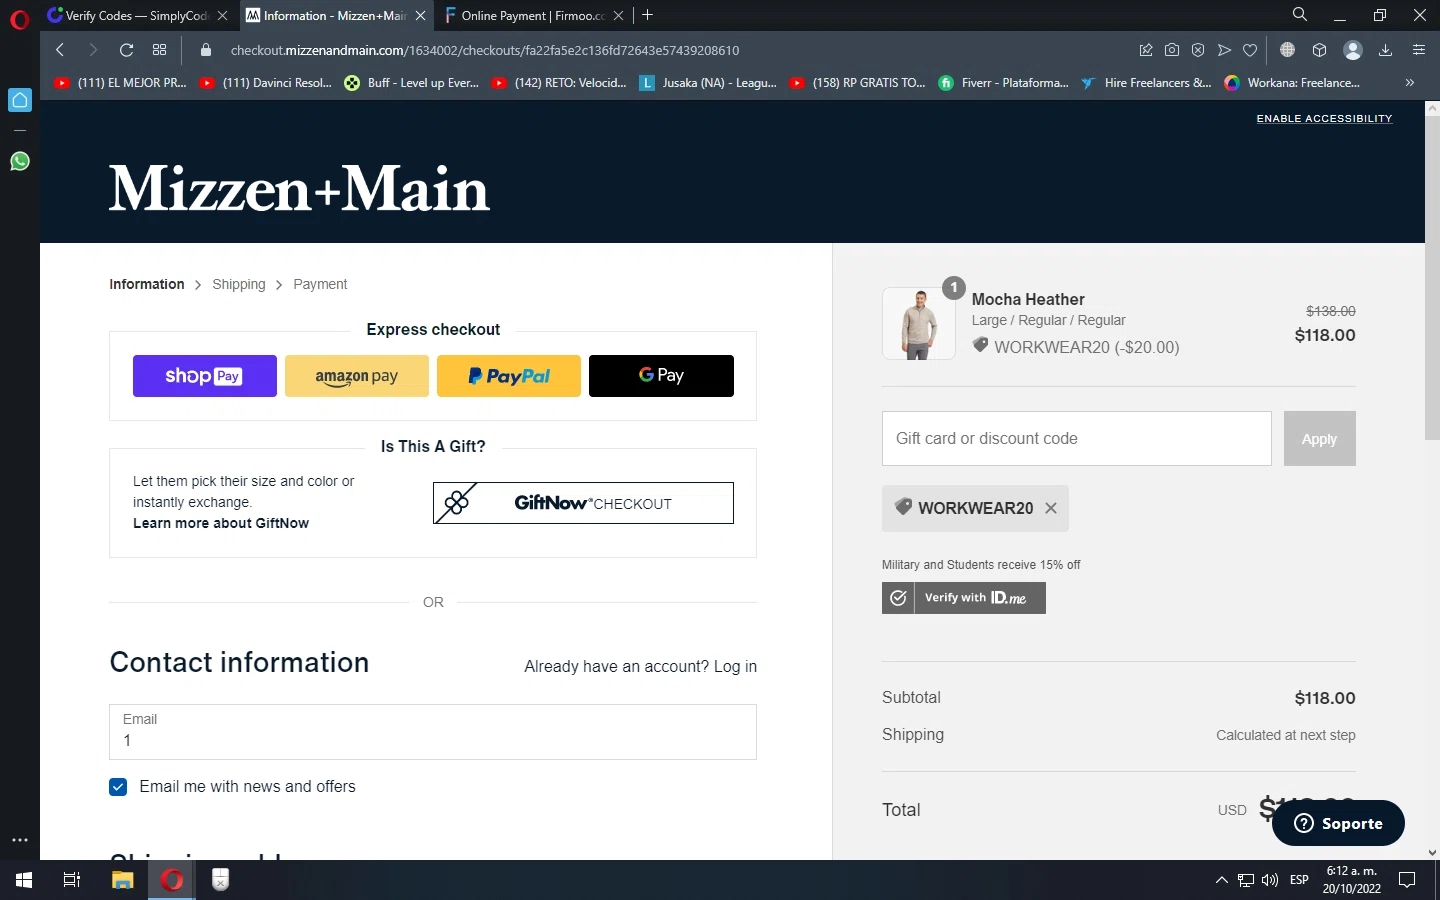Click into the Email input field
The width and height of the screenshot is (1440, 900).
tap(433, 732)
